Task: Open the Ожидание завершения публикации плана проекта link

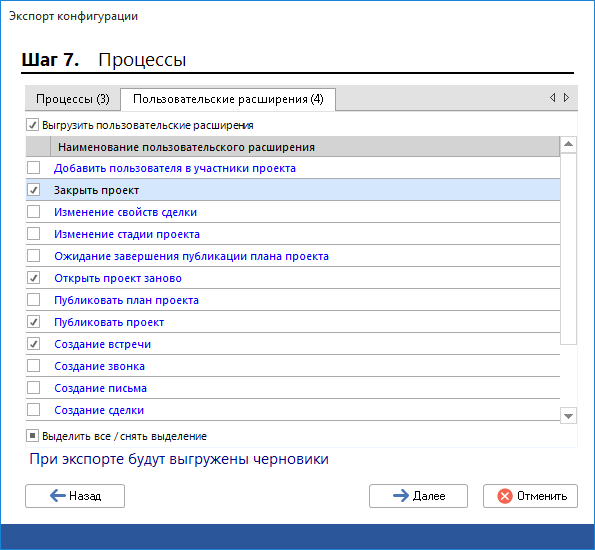Action: [x=191, y=256]
